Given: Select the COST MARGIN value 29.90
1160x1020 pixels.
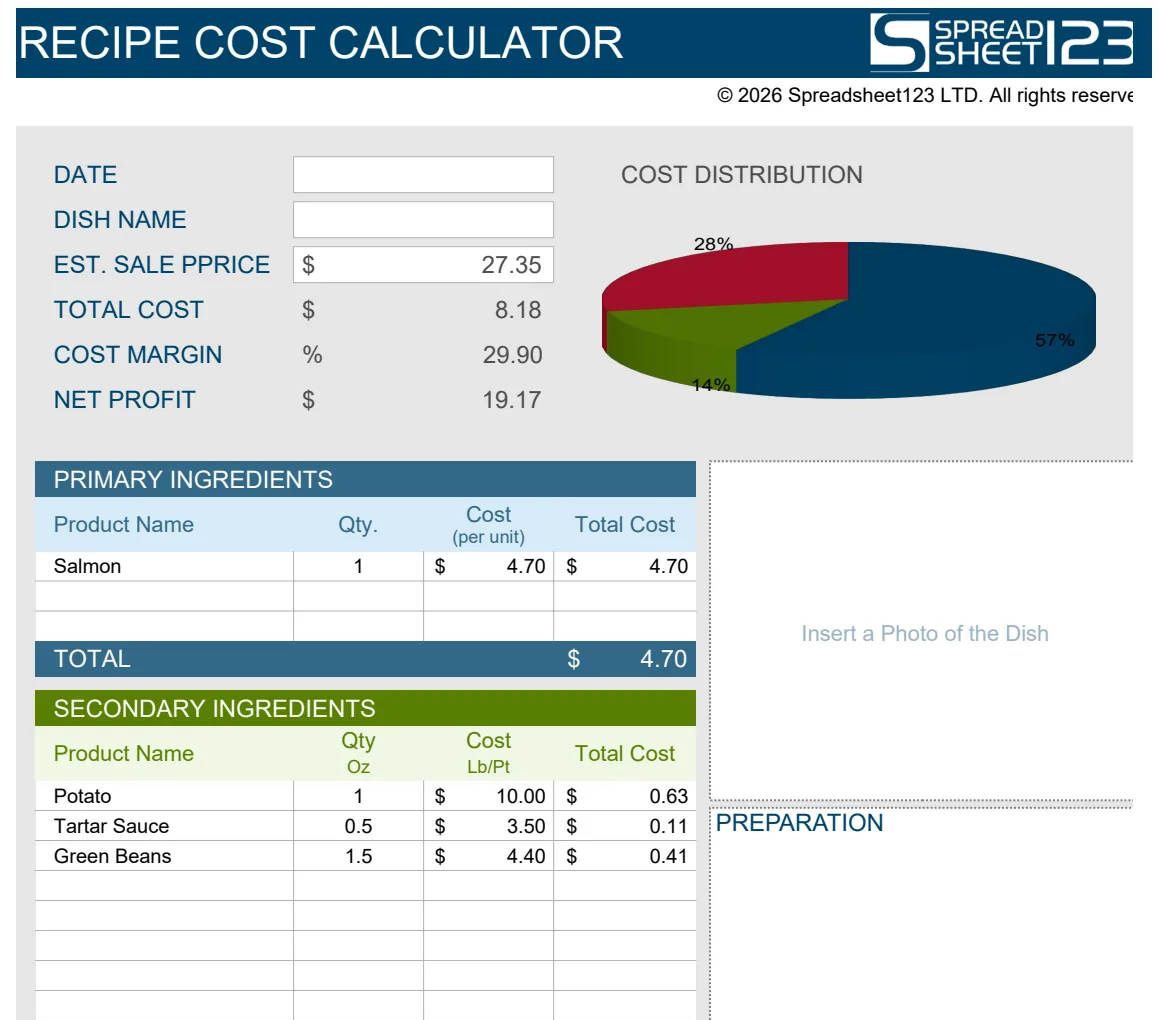Looking at the screenshot, I should pyautogui.click(x=512, y=355).
